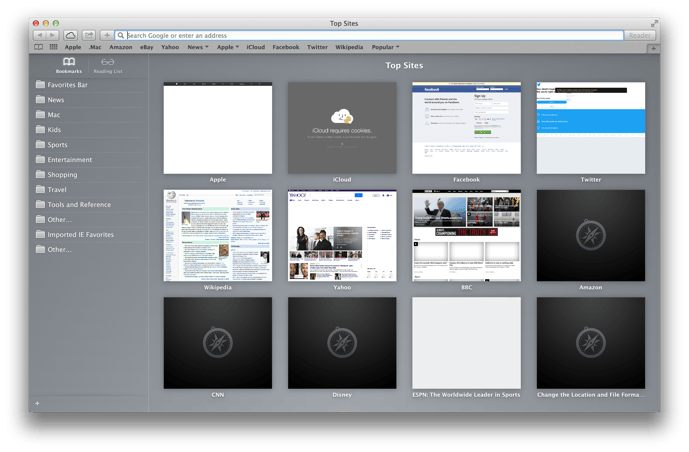The image size is (689, 452).
Task: Select the News folder in sidebar
Action: [89, 100]
